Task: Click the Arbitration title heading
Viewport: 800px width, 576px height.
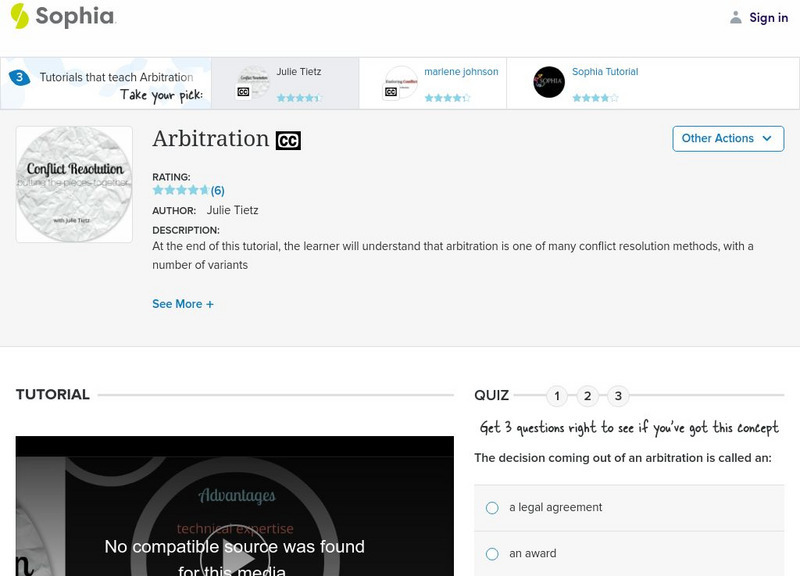Action: click(211, 139)
